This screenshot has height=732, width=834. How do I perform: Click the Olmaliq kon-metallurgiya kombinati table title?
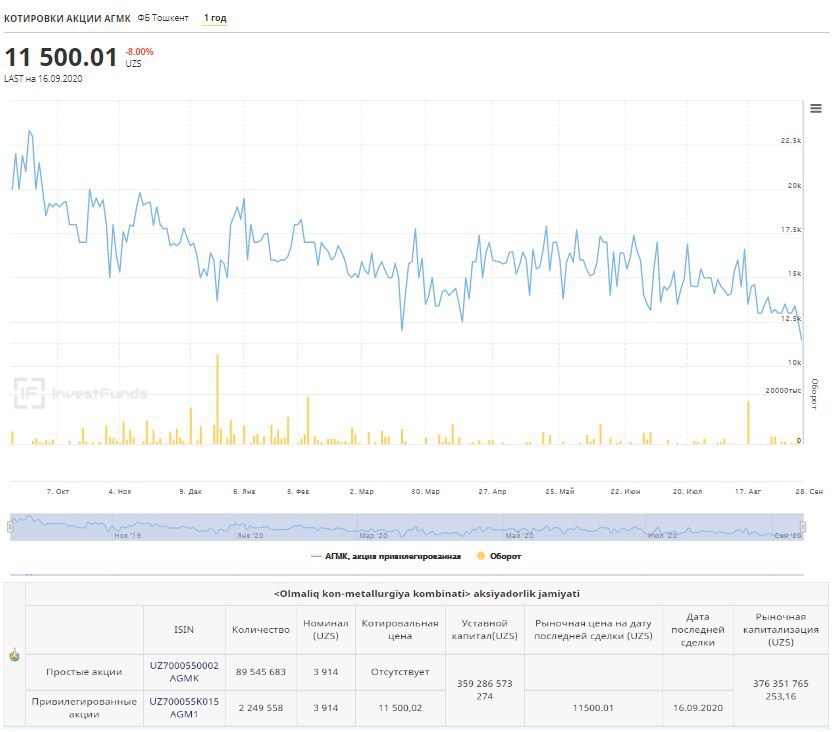(427, 594)
